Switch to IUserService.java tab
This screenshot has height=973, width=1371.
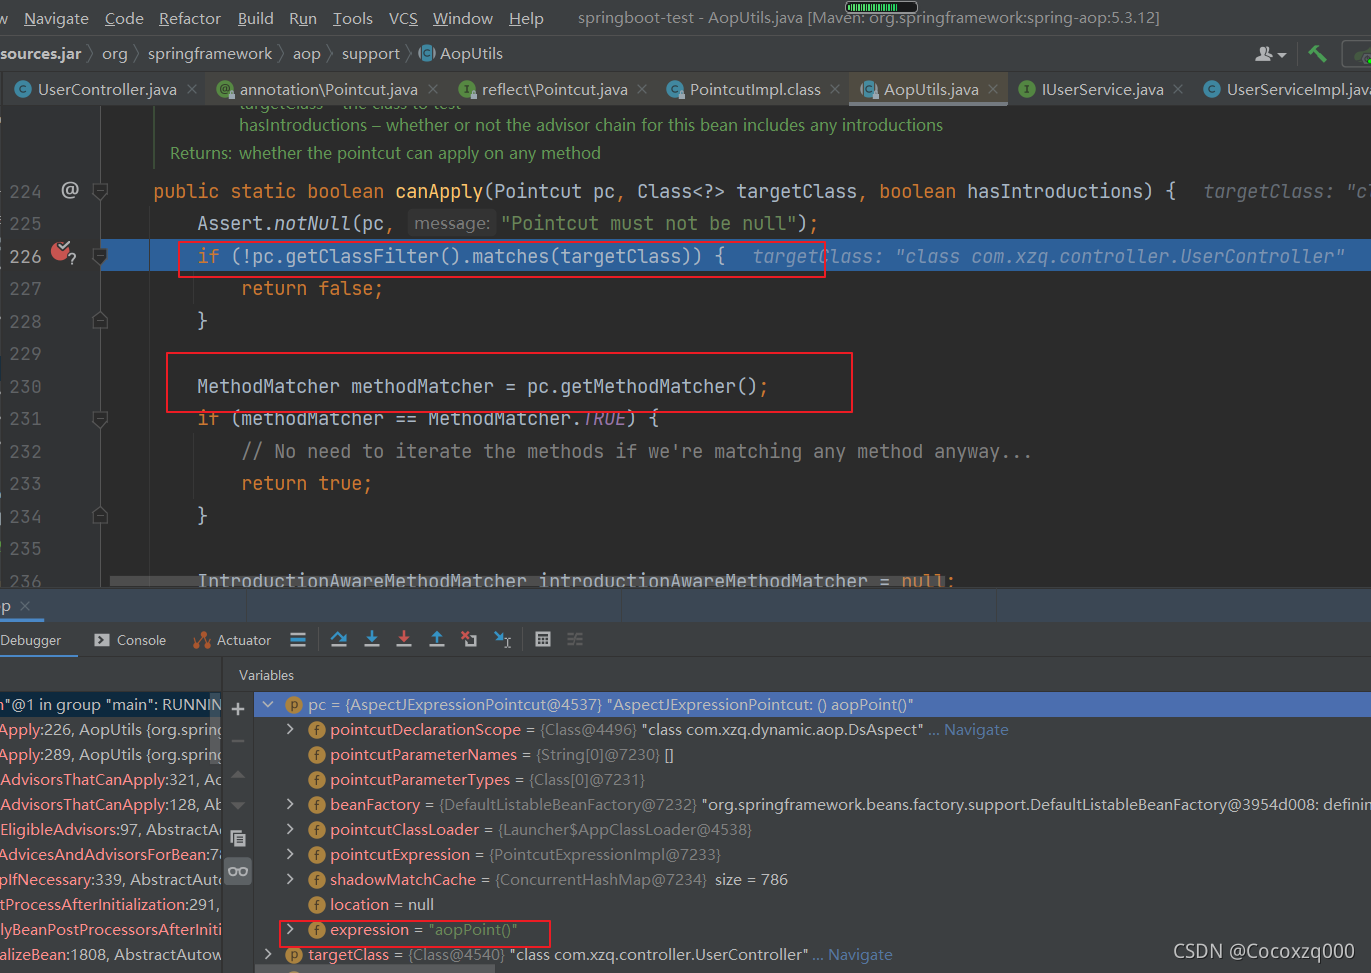[1102, 89]
